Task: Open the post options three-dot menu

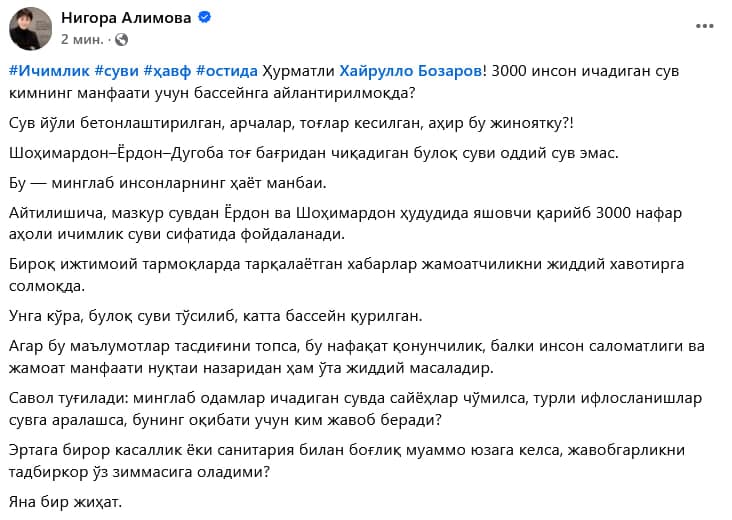Action: [704, 26]
